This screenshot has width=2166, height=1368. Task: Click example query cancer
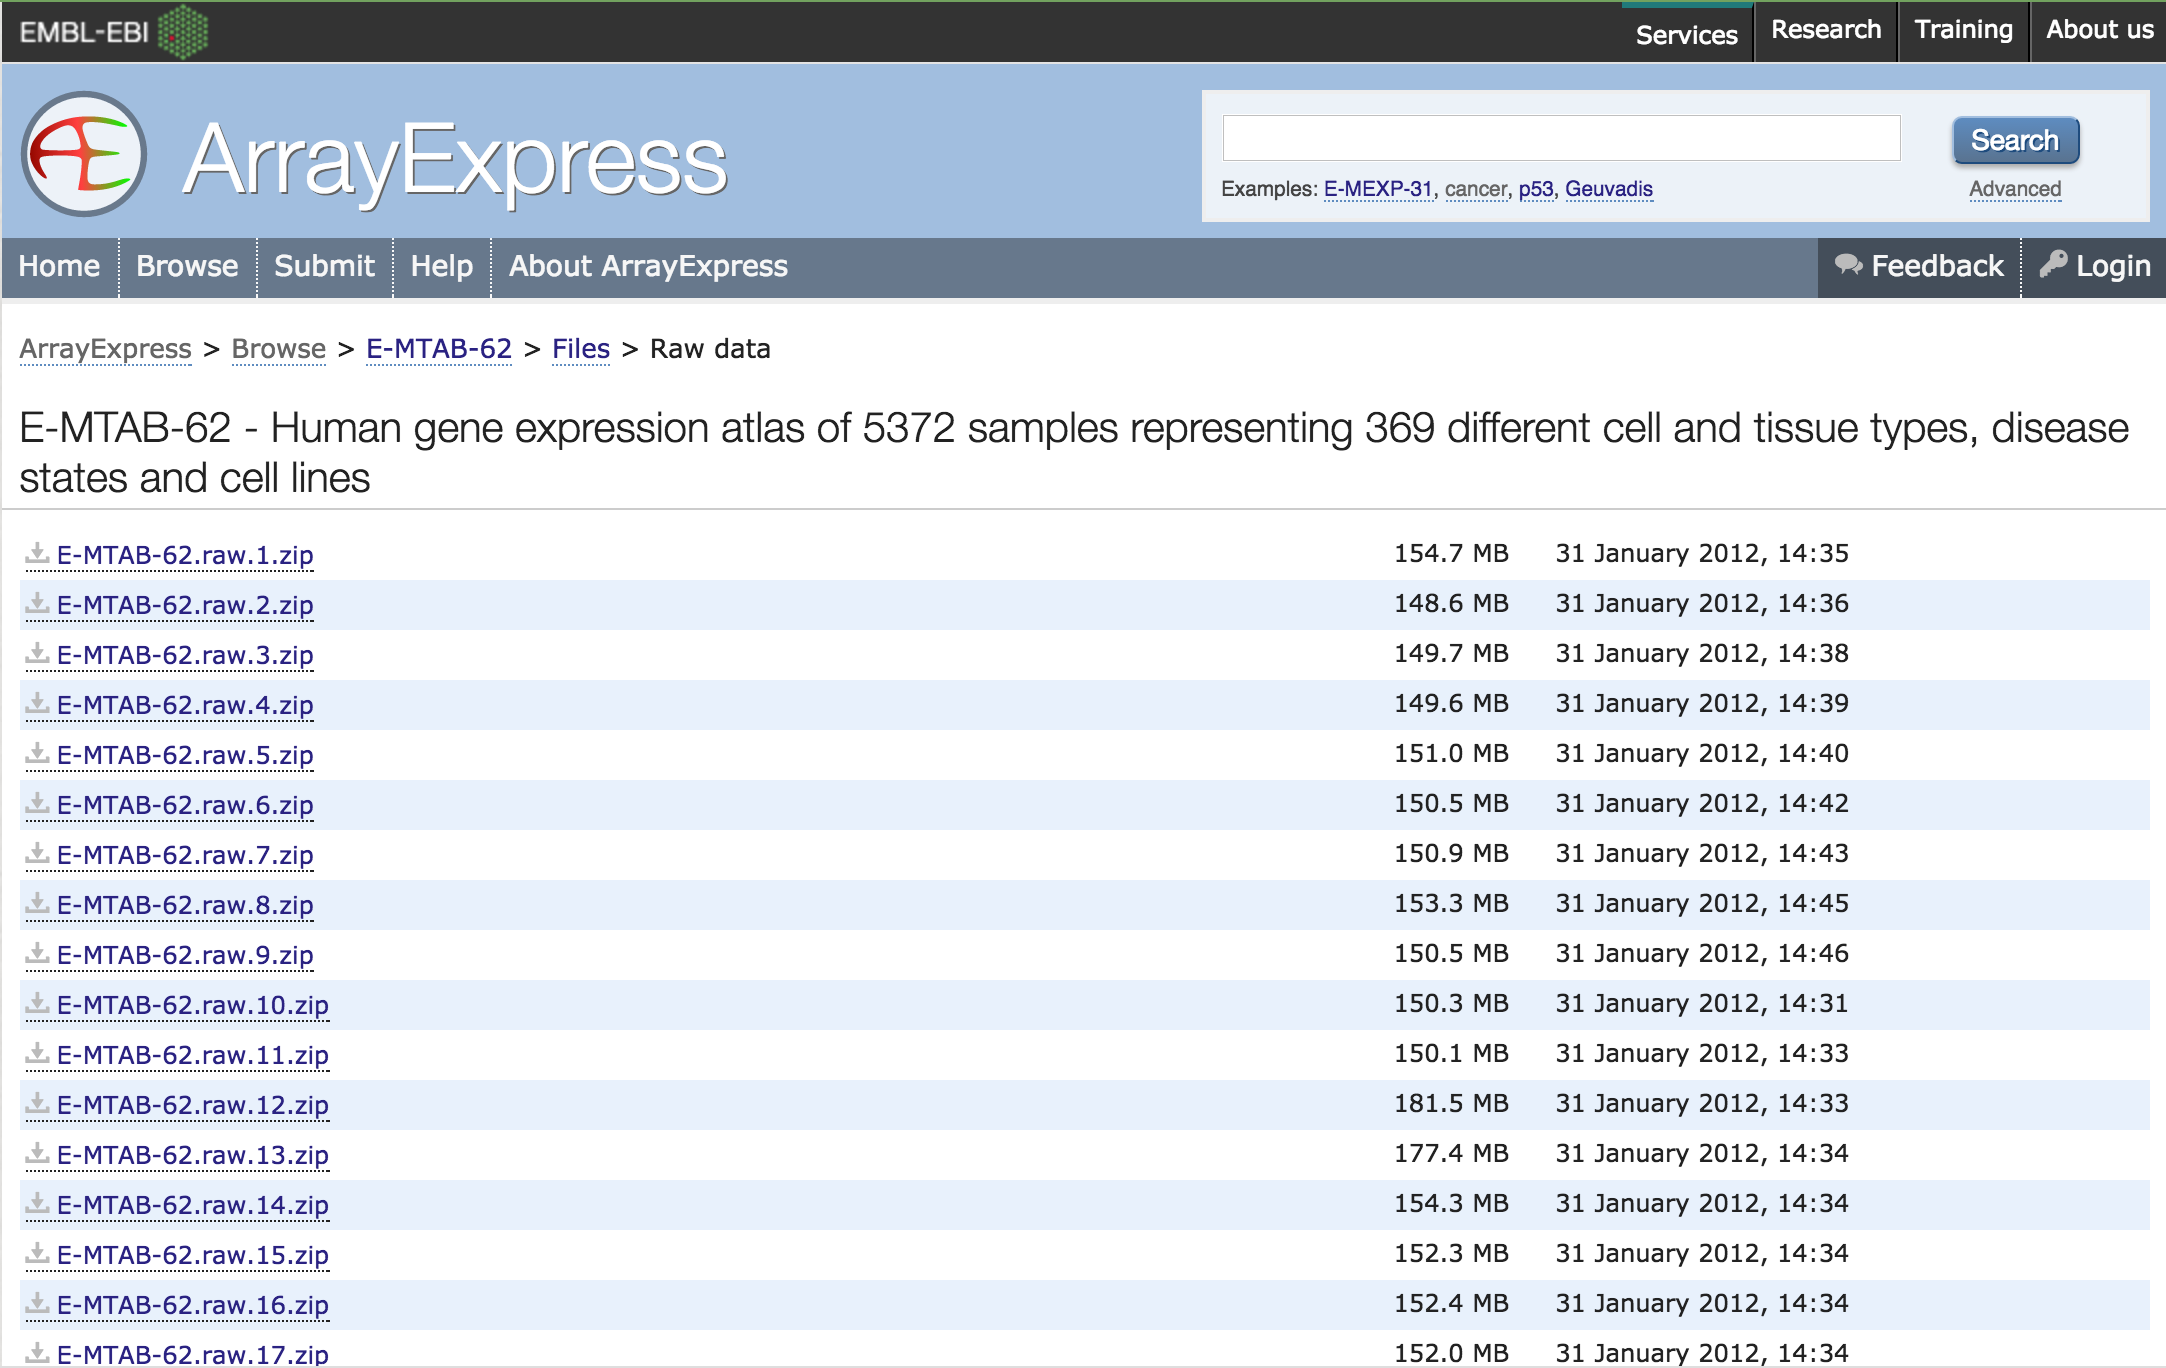[1475, 189]
